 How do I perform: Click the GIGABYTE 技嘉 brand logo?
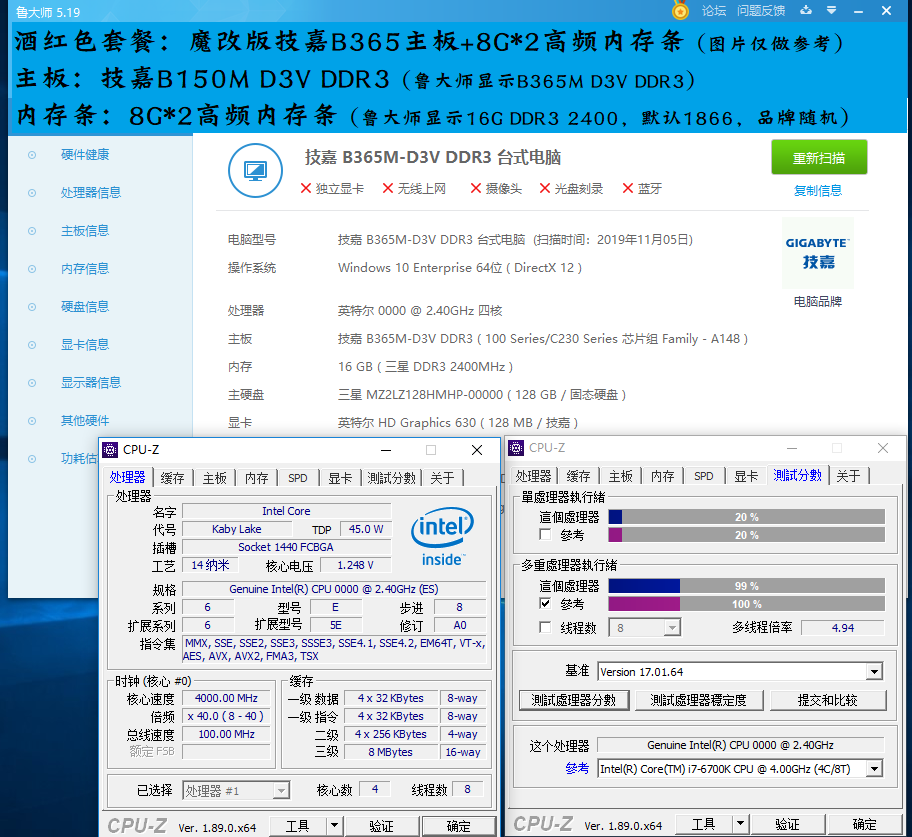coord(818,253)
